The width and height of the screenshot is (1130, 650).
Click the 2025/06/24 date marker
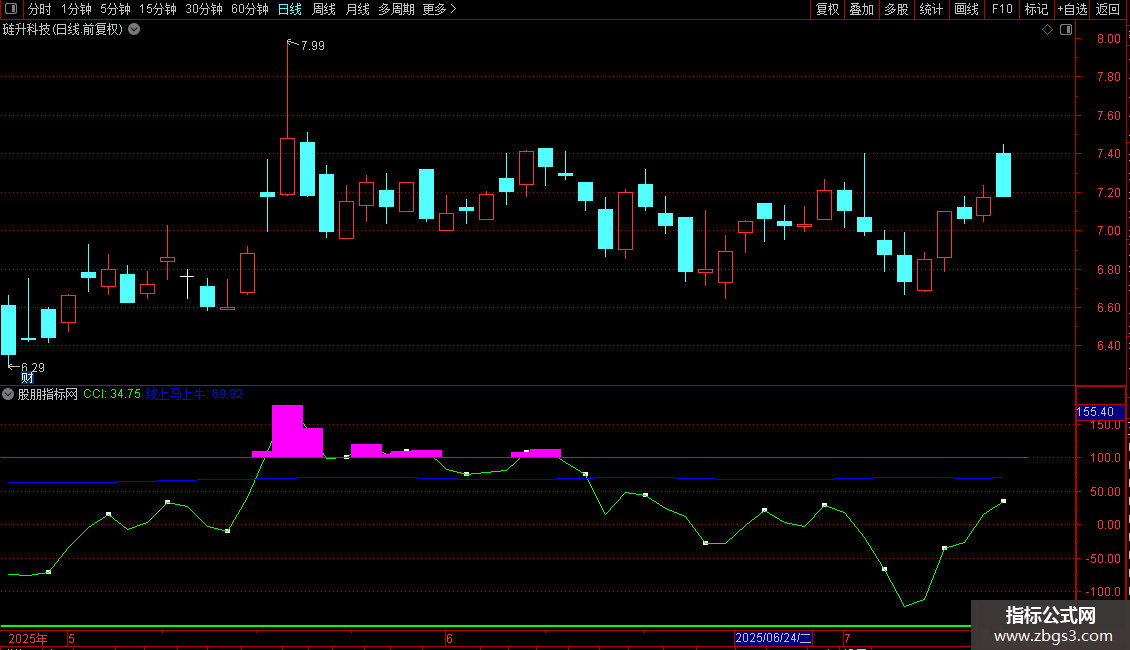[773, 638]
